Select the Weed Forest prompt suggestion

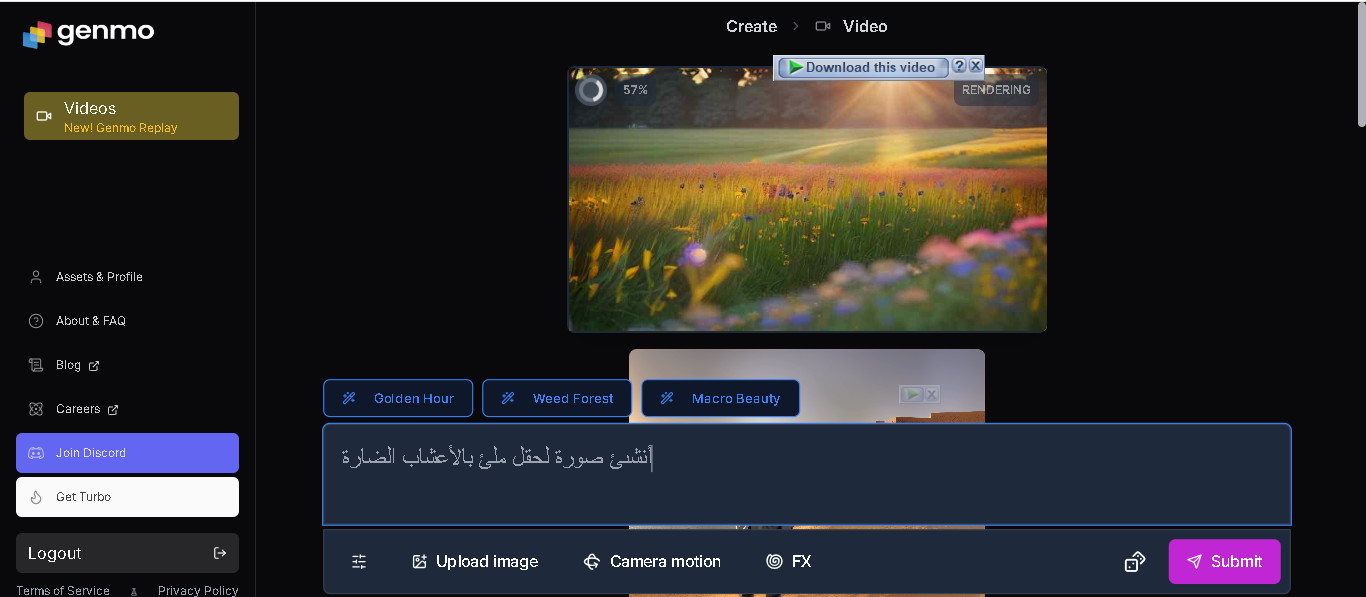[557, 398]
